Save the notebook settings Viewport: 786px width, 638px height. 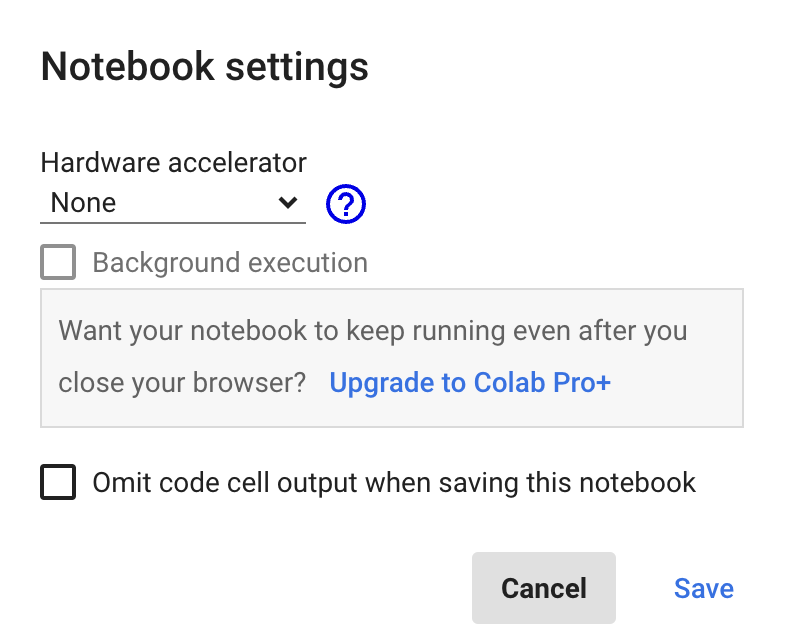point(703,588)
